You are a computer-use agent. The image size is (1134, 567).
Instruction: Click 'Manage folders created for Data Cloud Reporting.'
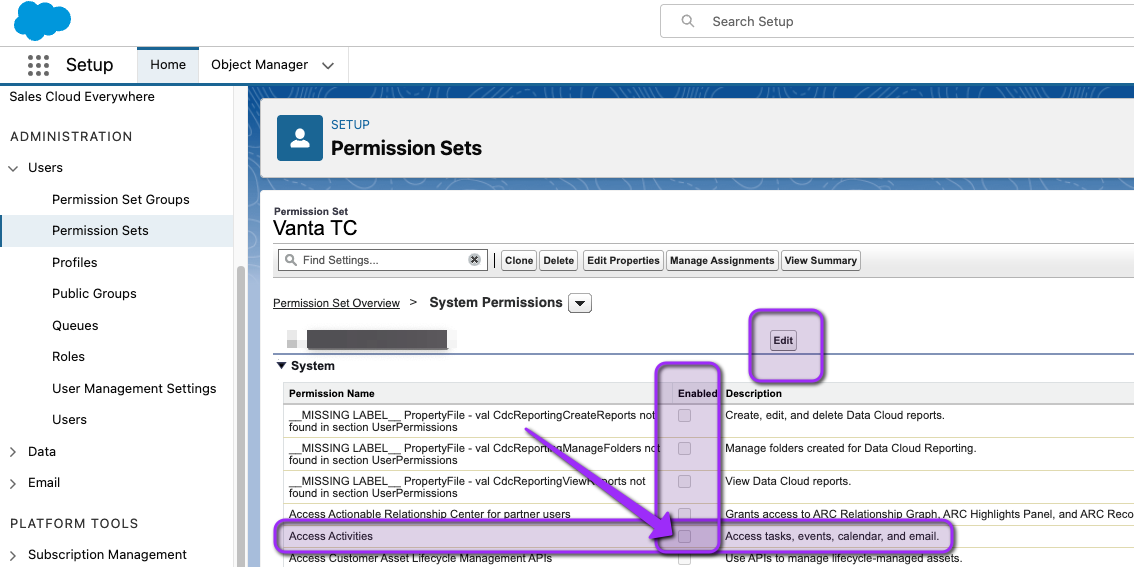pos(850,448)
